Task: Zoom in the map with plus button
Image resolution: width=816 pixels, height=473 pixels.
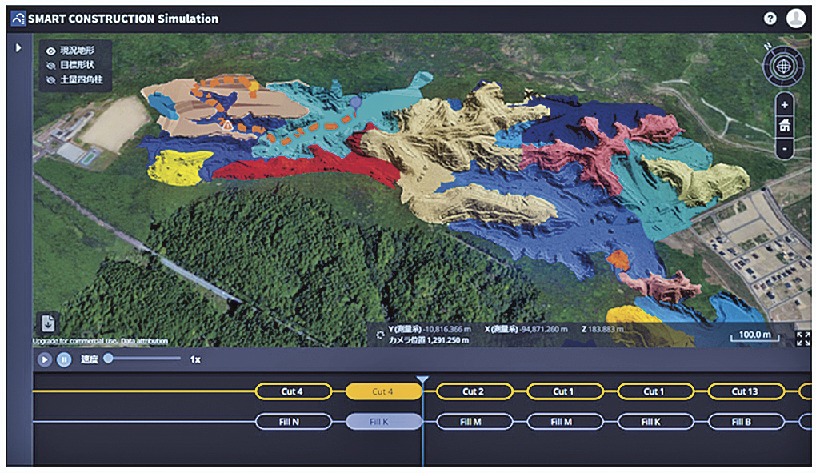Action: click(785, 105)
